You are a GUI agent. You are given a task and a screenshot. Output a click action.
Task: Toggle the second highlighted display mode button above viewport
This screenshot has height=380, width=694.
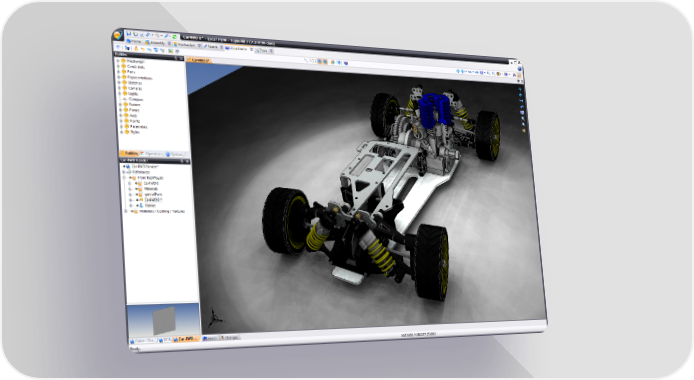[325, 62]
